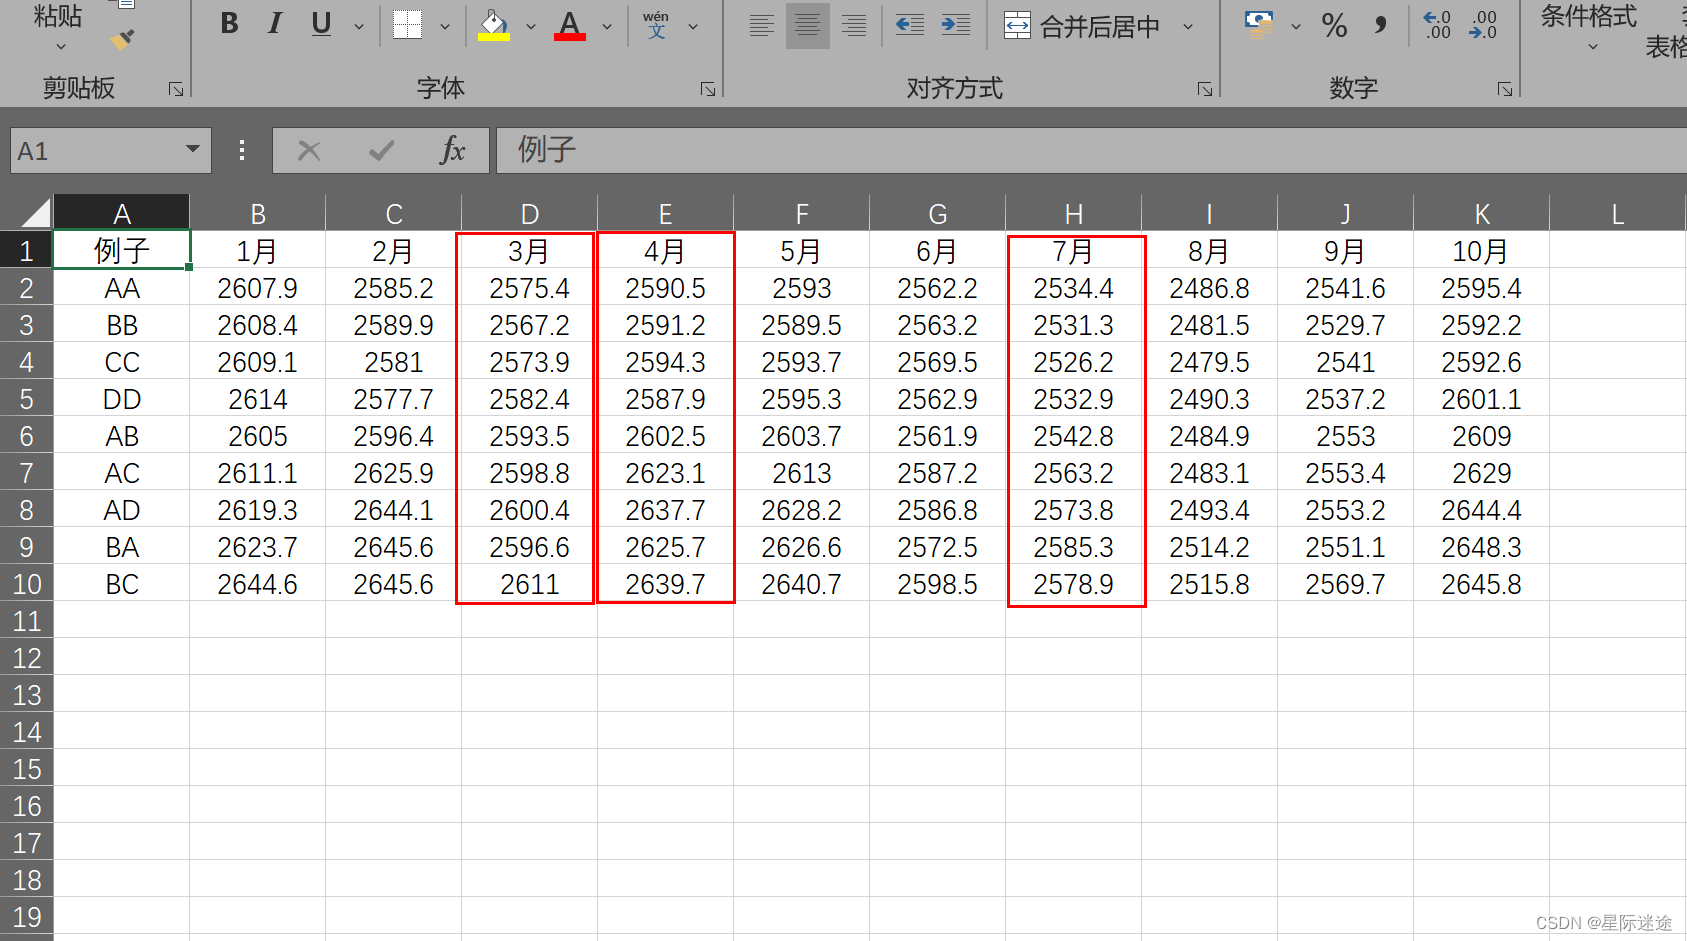Image resolution: width=1687 pixels, height=941 pixels.
Task: Open number (数字) dialog launcher
Action: [x=1505, y=89]
